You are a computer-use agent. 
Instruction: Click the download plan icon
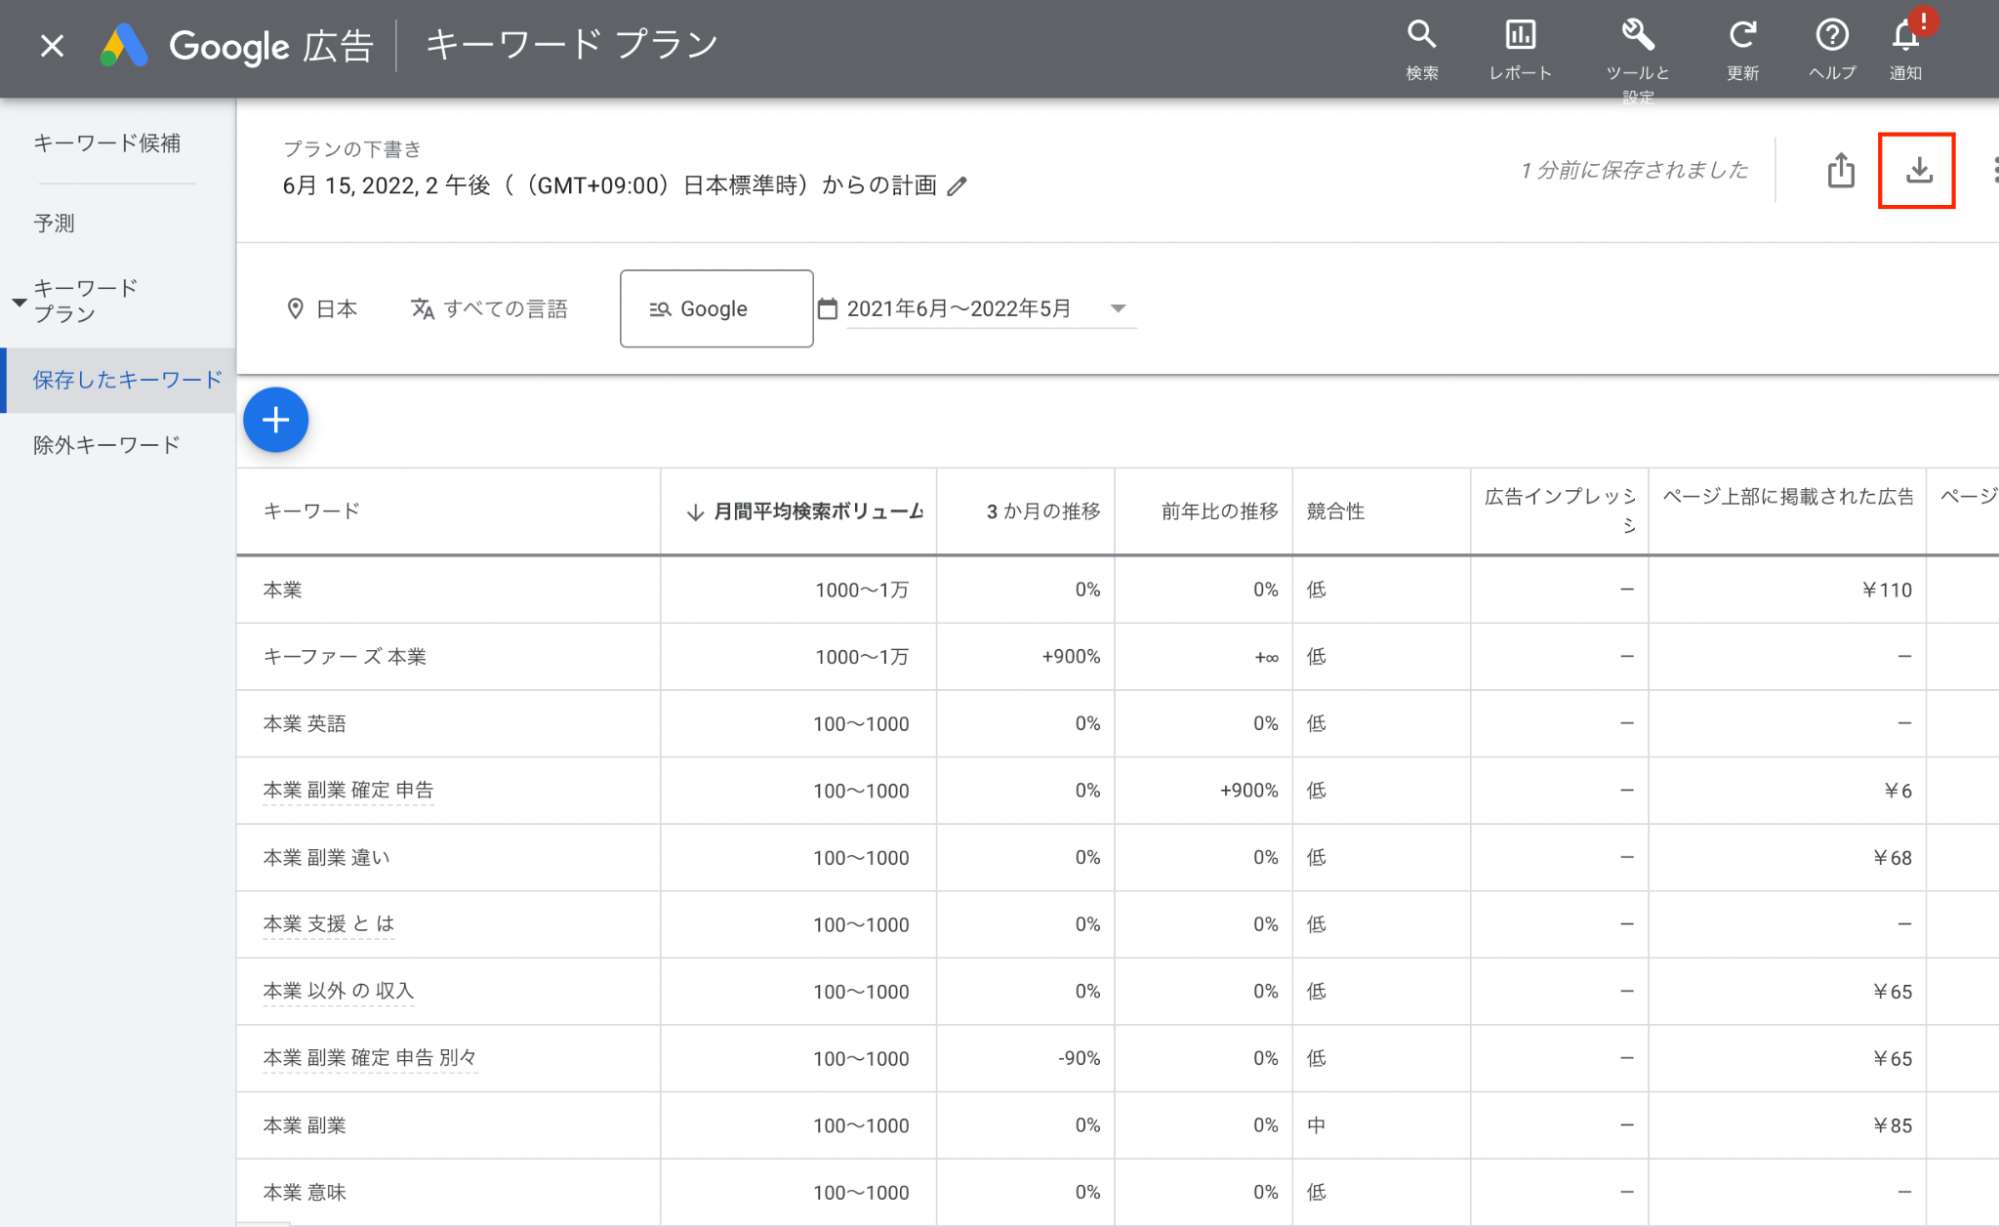[x=1917, y=171]
